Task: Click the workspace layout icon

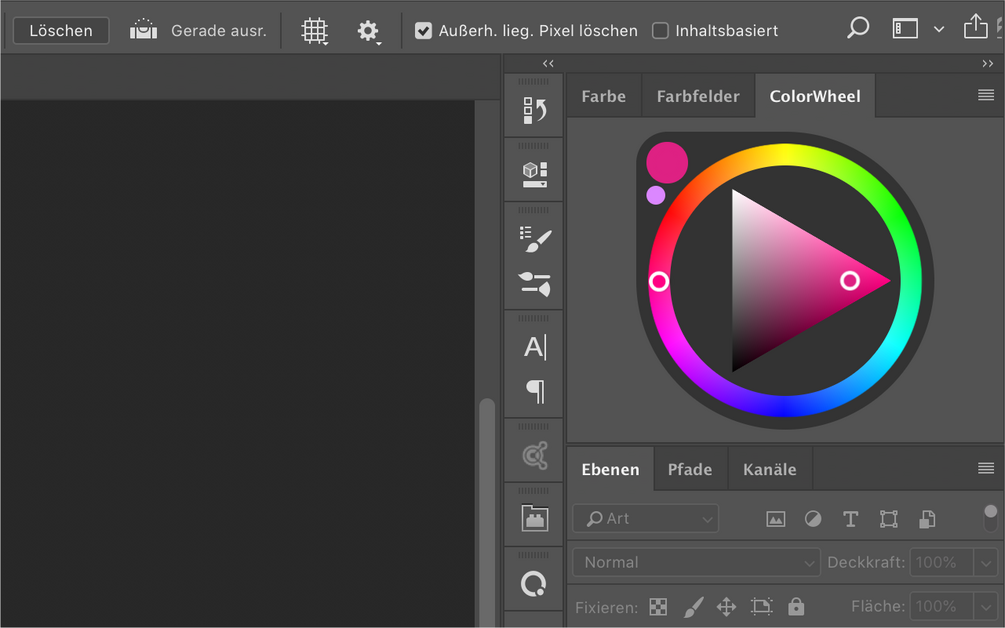Action: [905, 28]
